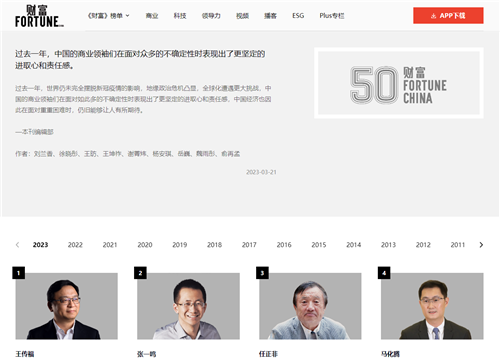Open the 视频 navigation link

click(x=242, y=16)
